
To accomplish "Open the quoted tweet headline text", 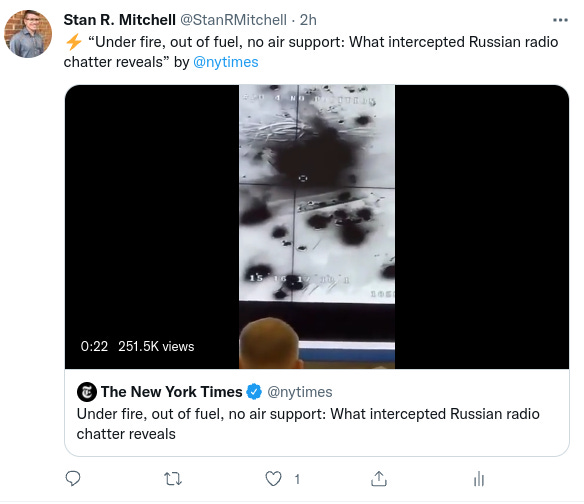I will point(308,424).
